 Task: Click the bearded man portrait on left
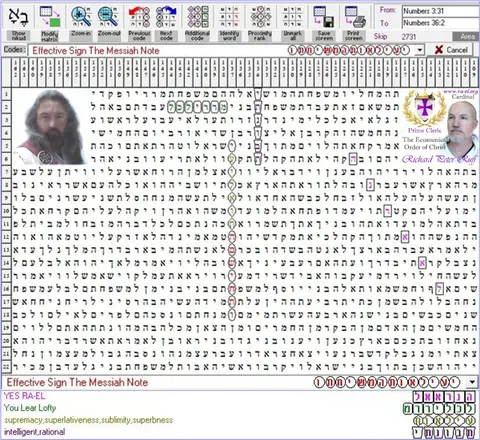click(50, 127)
